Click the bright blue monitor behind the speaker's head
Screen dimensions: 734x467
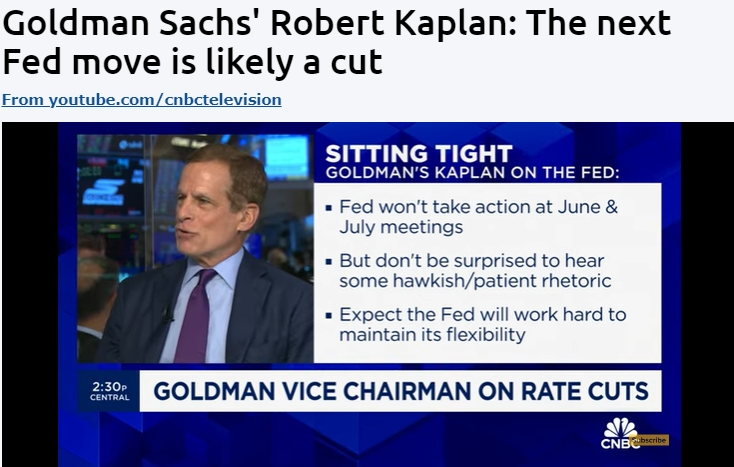(x=286, y=157)
